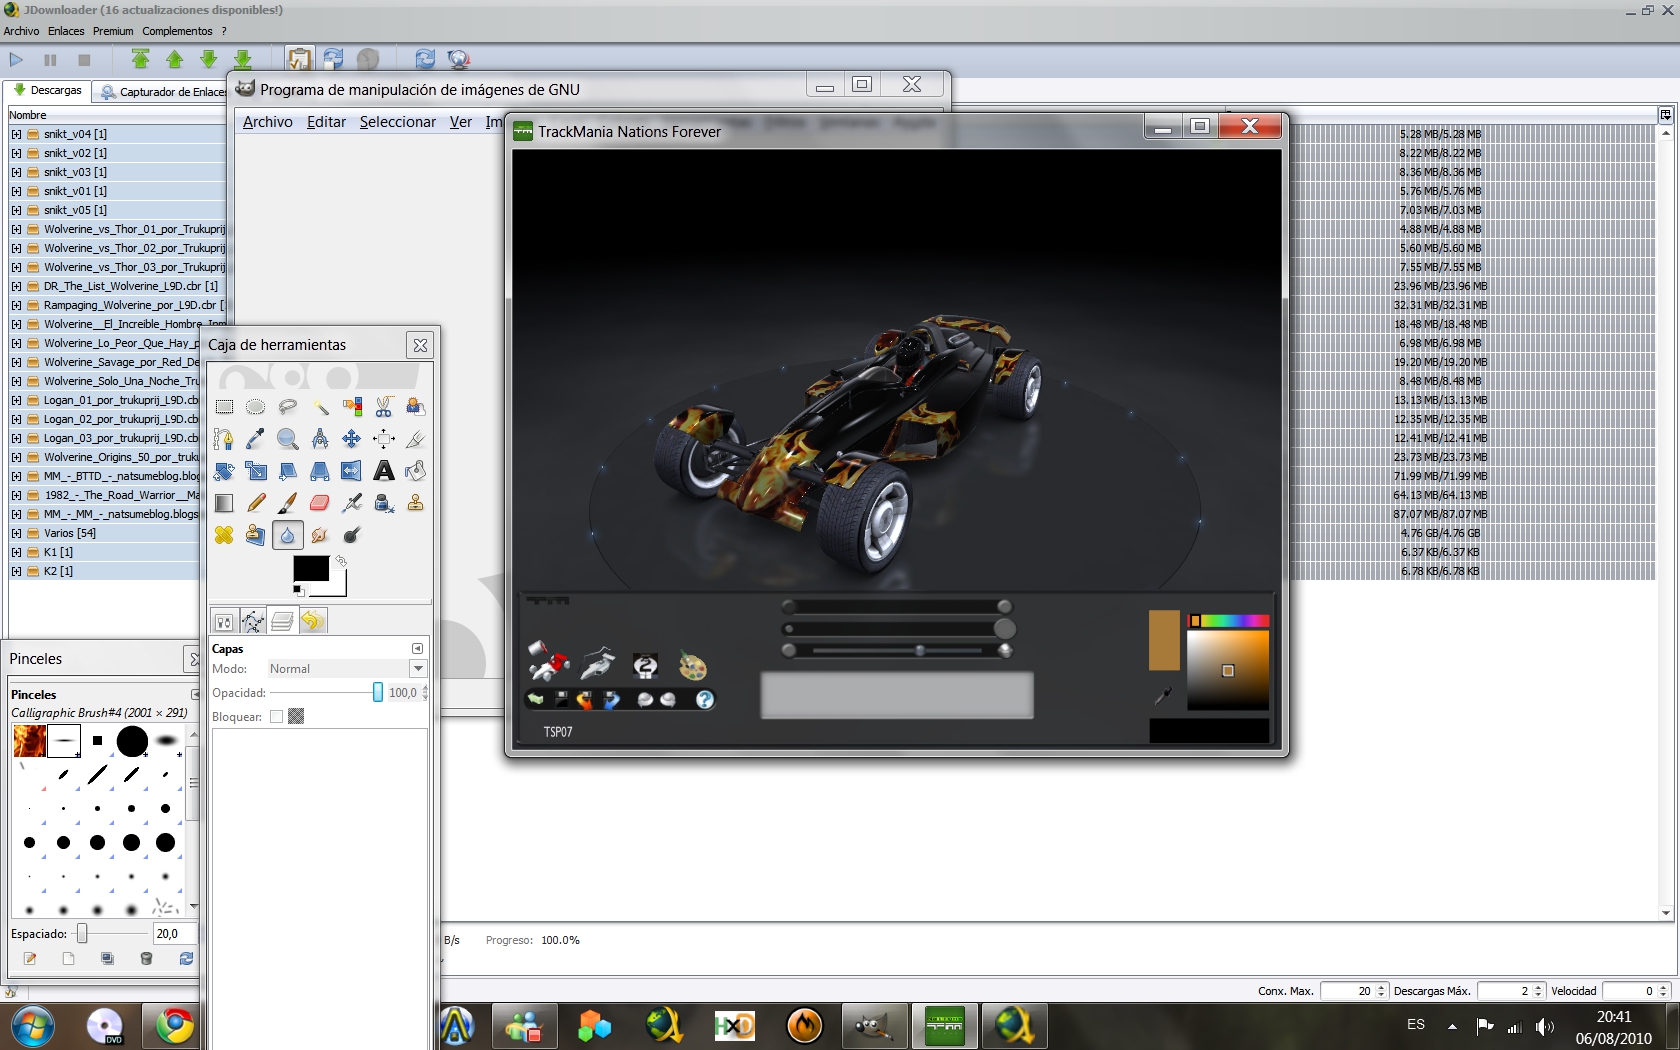Viewport: 1680px width, 1050px height.
Task: Select the Scissors Select tool
Action: pos(384,407)
